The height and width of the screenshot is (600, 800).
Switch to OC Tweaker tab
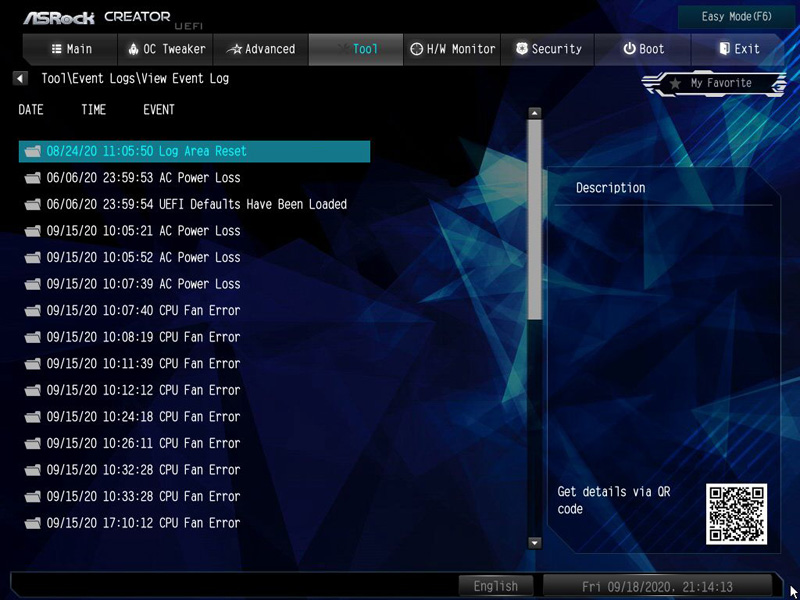pos(166,49)
